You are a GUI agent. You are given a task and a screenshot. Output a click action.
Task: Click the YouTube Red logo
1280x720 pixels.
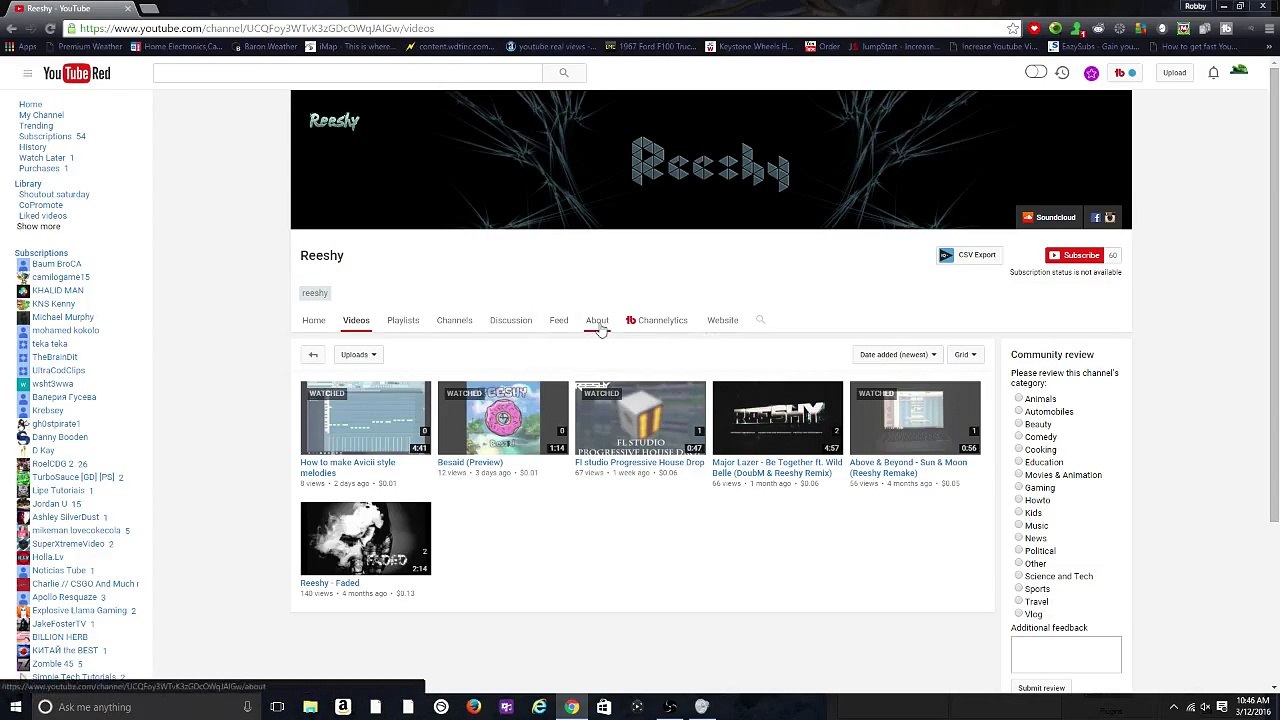click(x=76, y=73)
